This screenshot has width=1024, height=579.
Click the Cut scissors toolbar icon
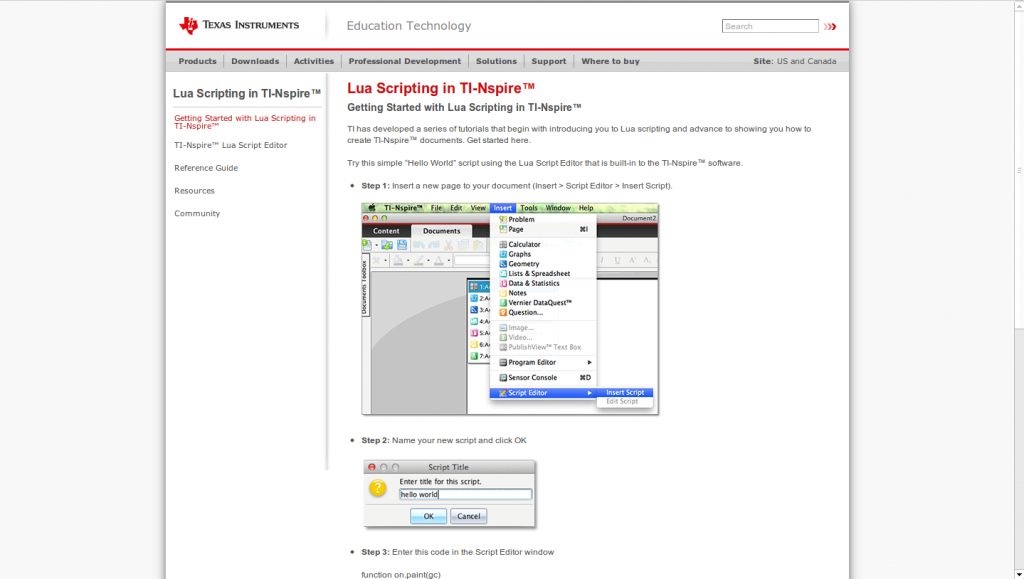coord(449,245)
